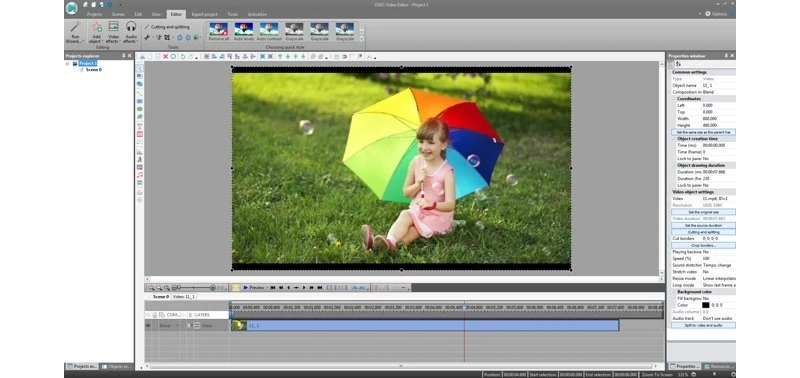Open the View ribbon tab
The width and height of the screenshot is (800, 378).
pyautogui.click(x=156, y=14)
